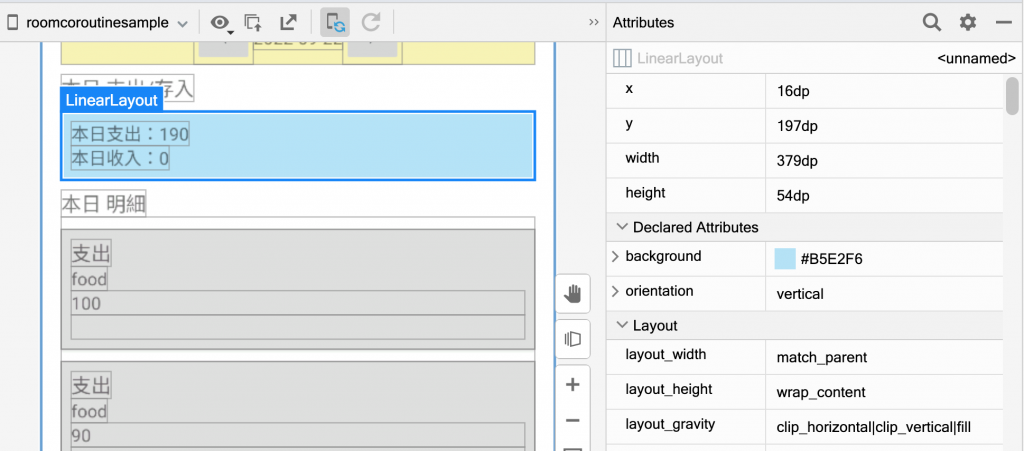The height and width of the screenshot is (451, 1024).
Task: Open Attributes panel settings gear
Action: click(967, 23)
